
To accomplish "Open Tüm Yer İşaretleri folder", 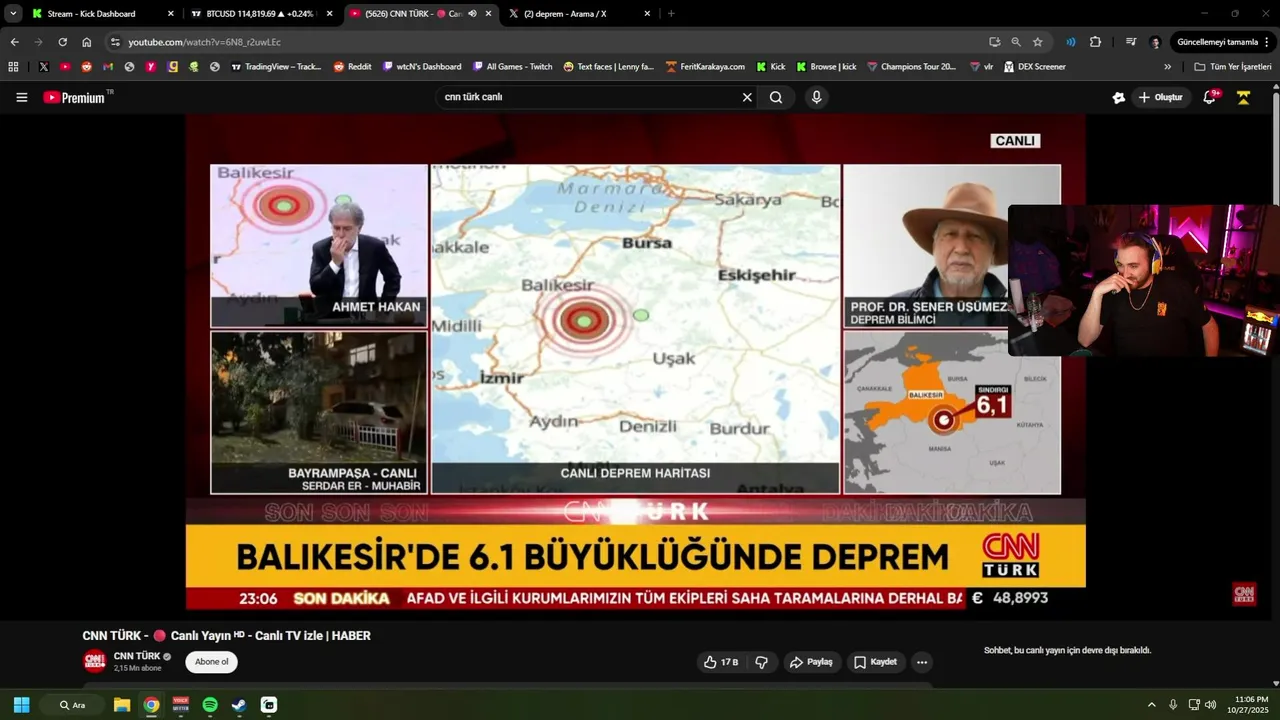I will (x=1233, y=67).
